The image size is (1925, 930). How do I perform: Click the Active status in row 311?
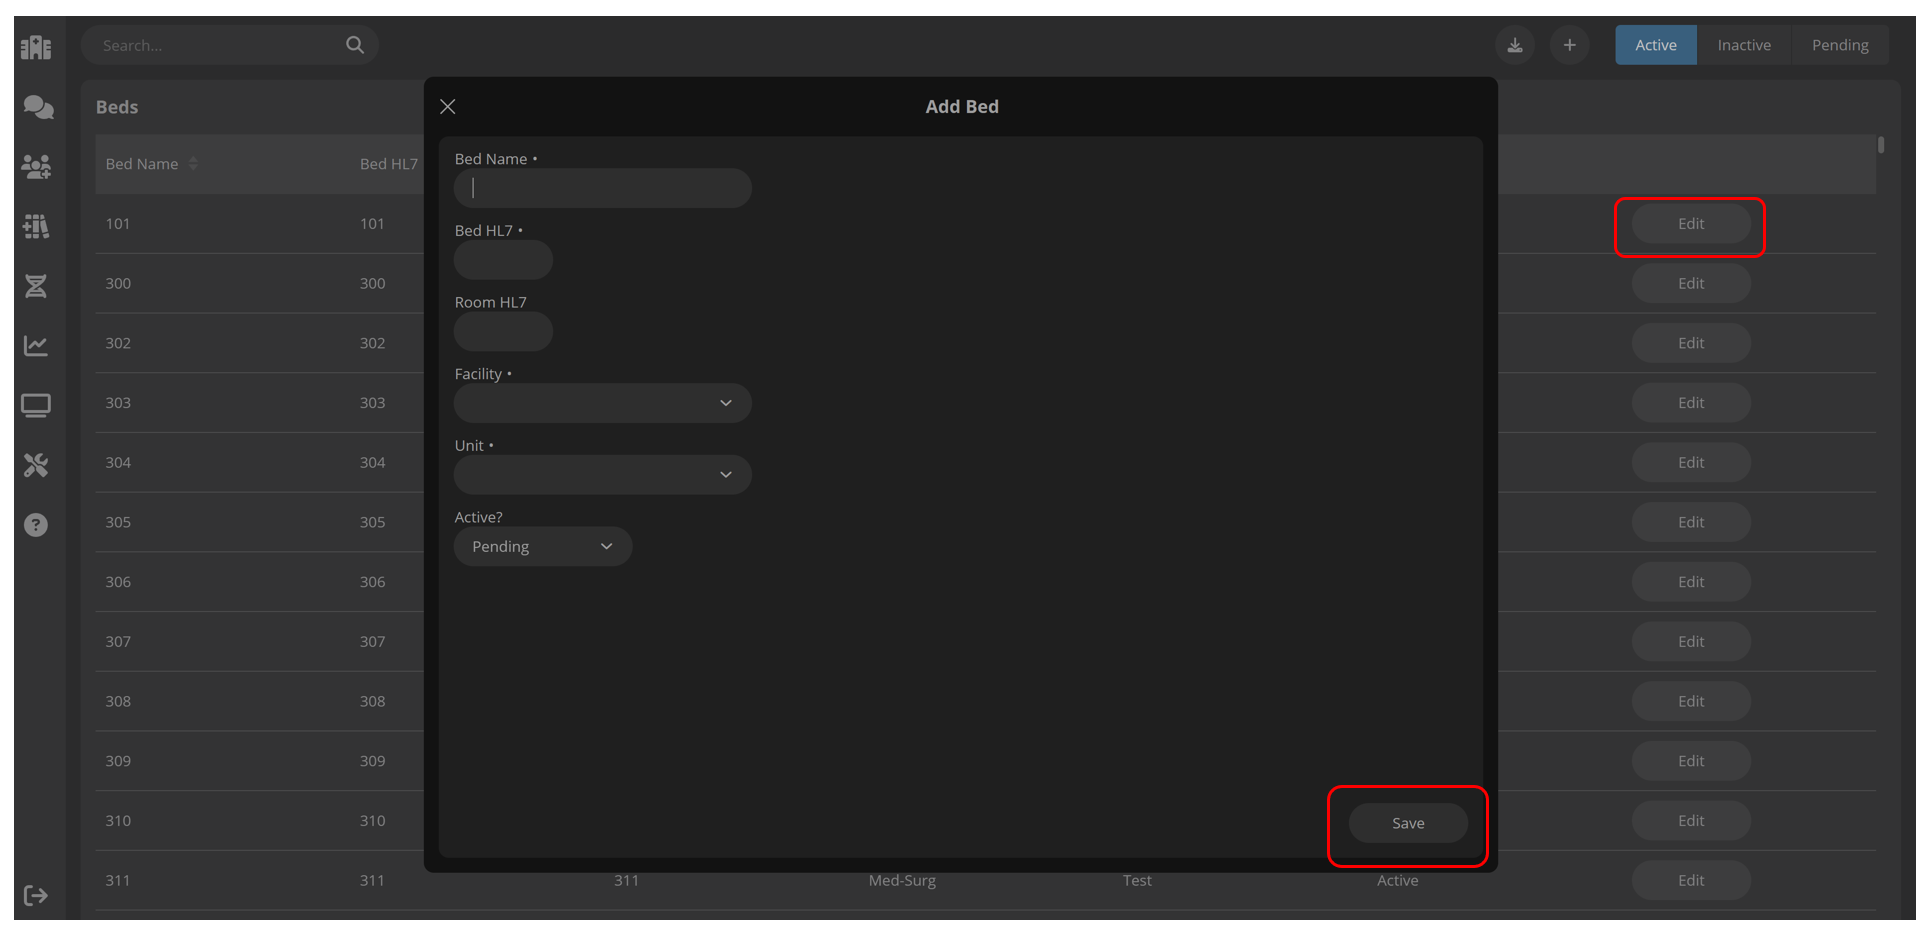point(1397,881)
